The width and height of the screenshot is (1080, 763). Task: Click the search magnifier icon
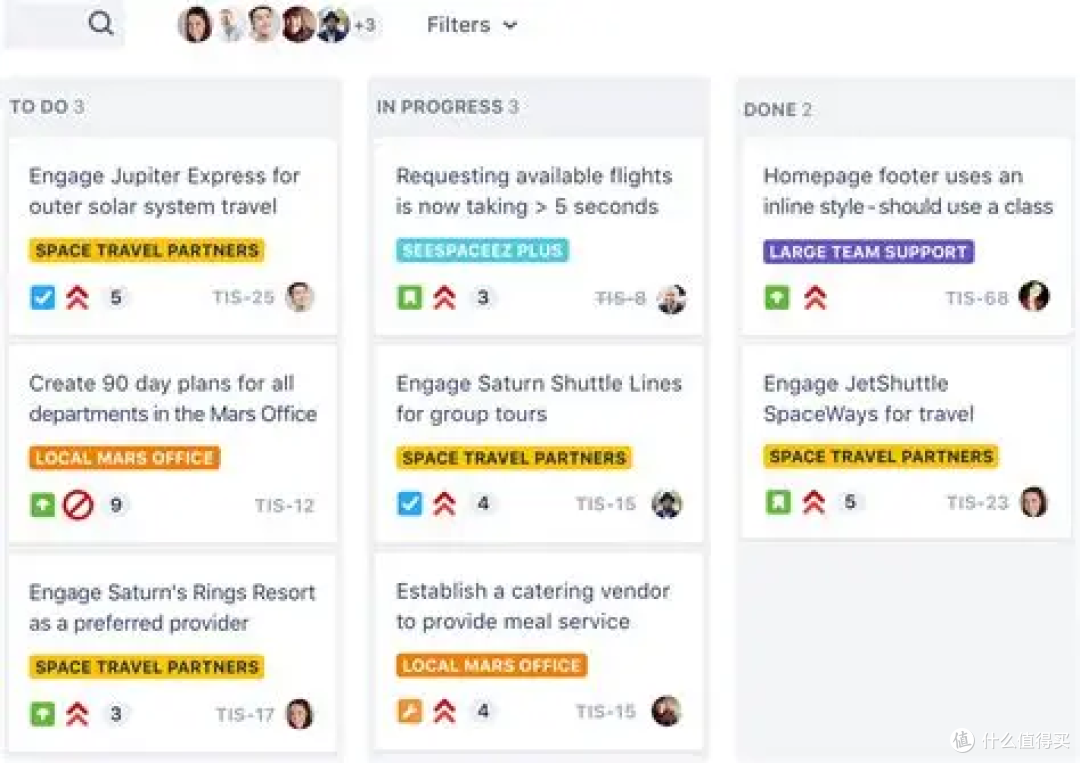pos(101,23)
